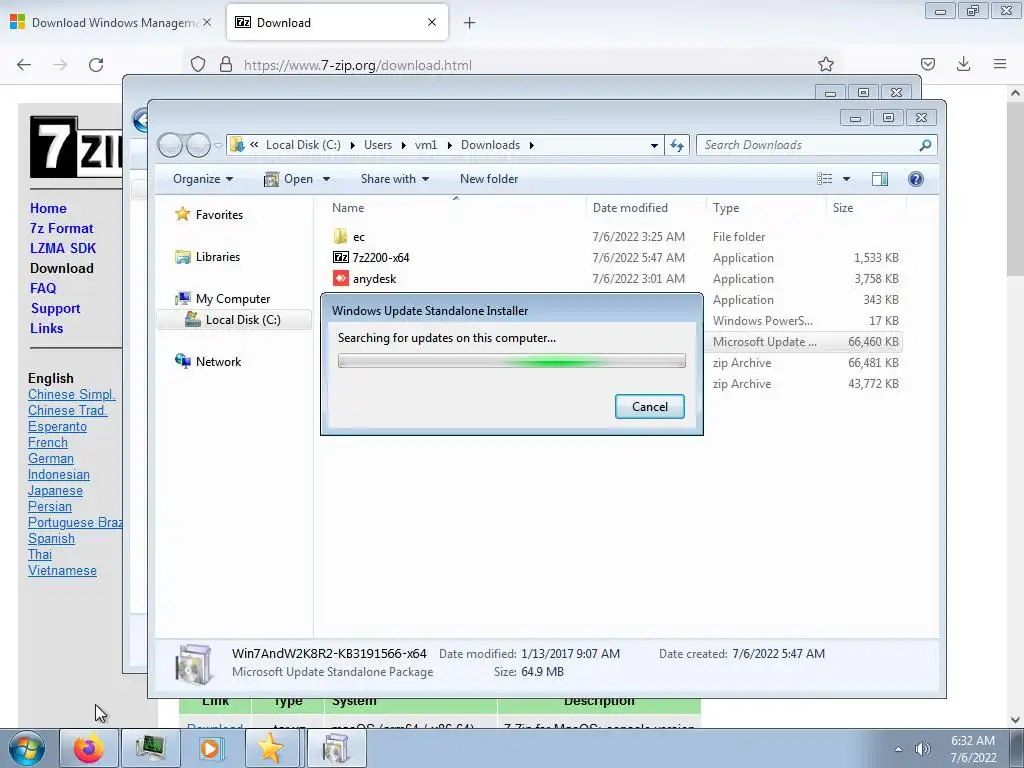Image resolution: width=1024 pixels, height=768 pixels.
Task: Open the tracking protection shield icon
Action: point(198,65)
